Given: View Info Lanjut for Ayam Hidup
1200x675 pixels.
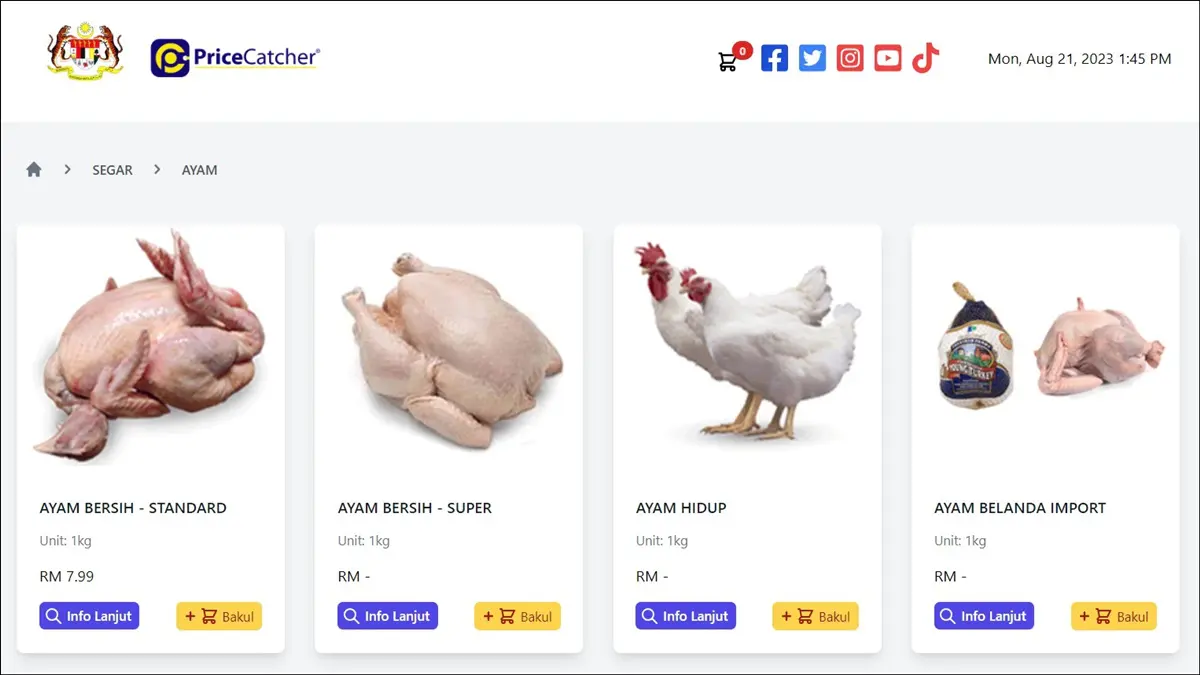Looking at the screenshot, I should point(685,616).
